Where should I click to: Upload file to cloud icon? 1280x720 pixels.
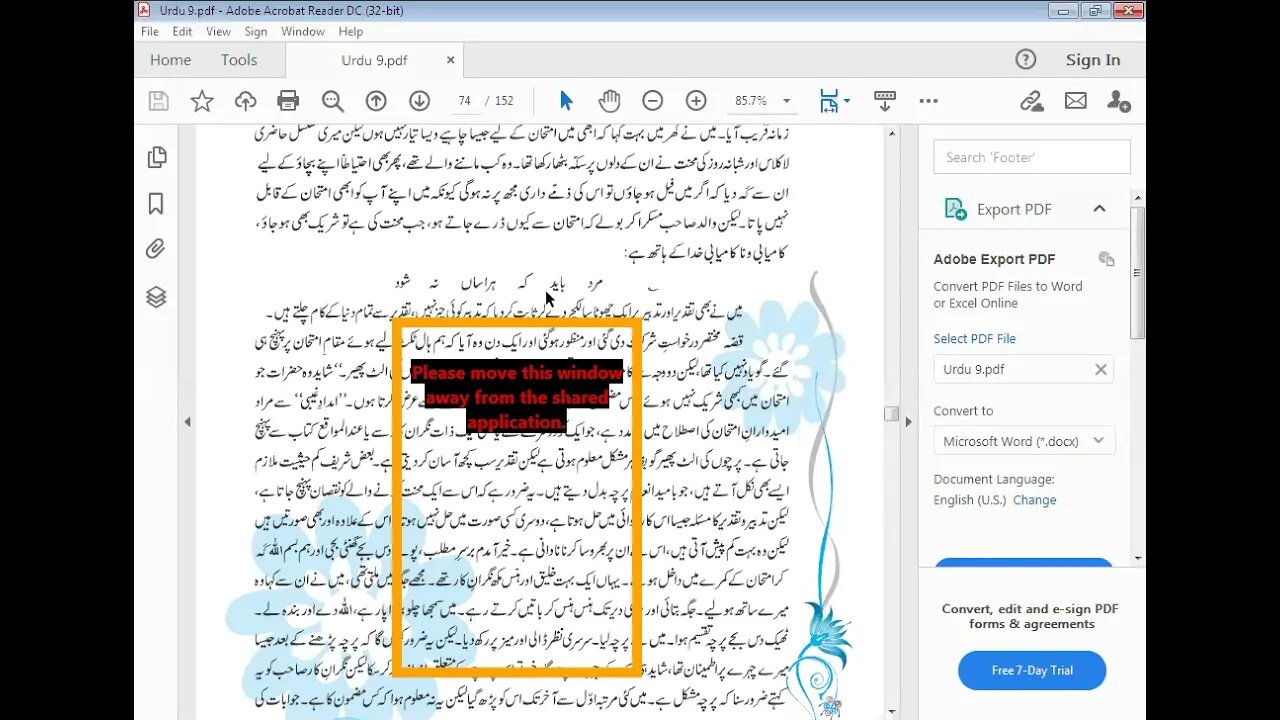click(245, 101)
